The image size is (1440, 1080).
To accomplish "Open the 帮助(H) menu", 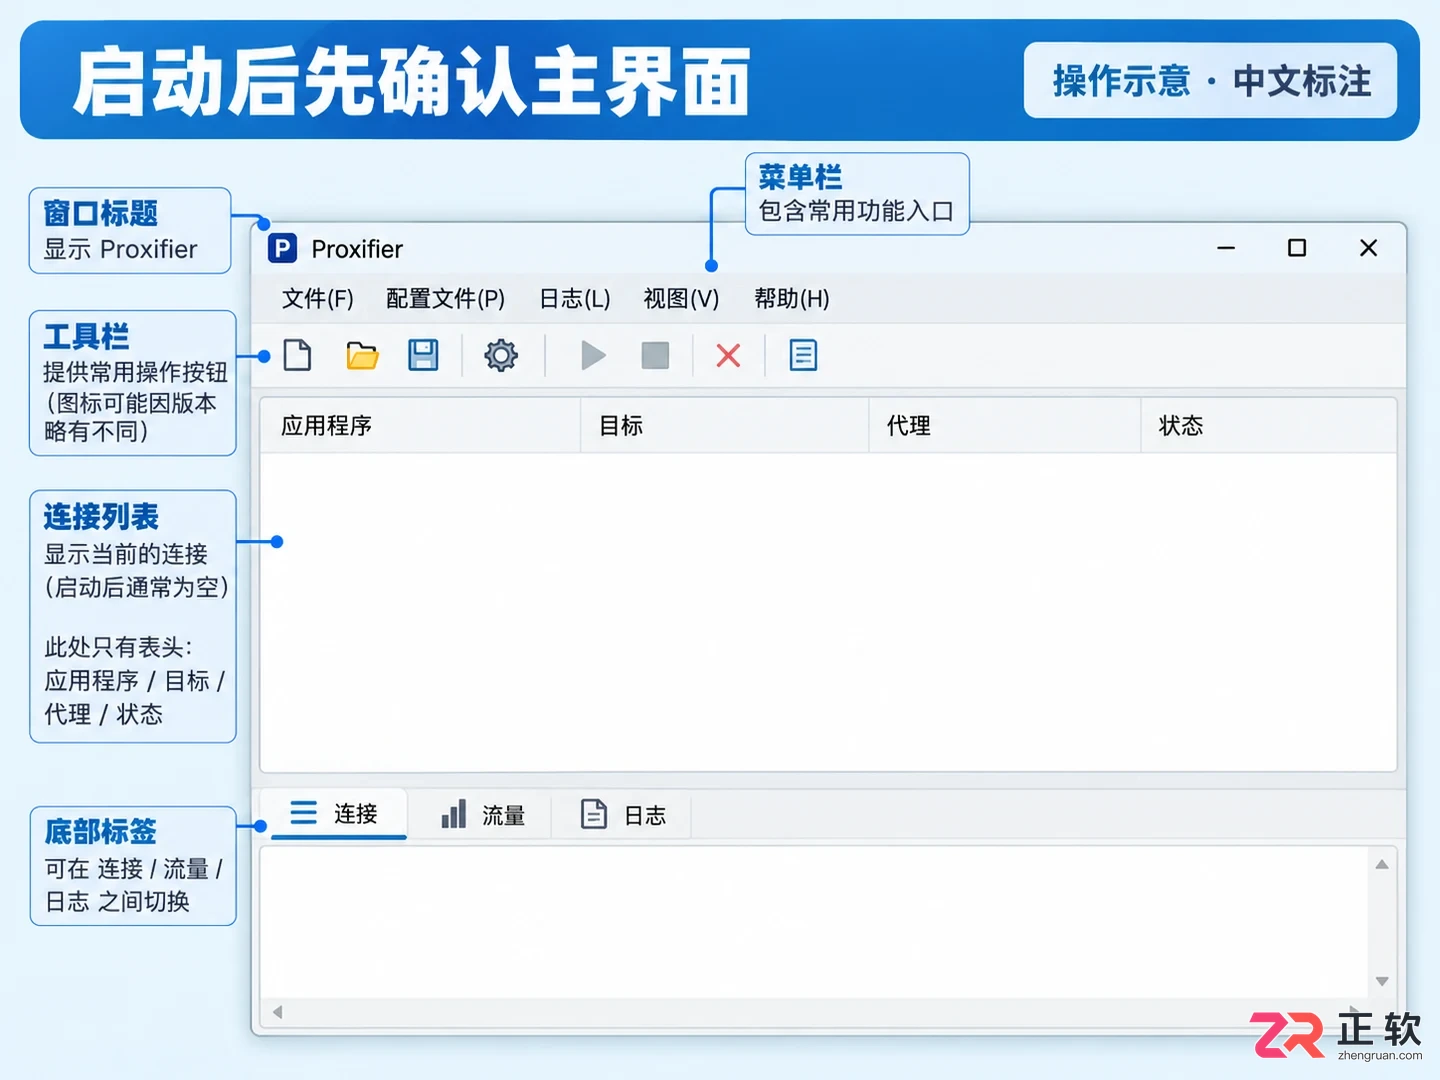I will (792, 299).
